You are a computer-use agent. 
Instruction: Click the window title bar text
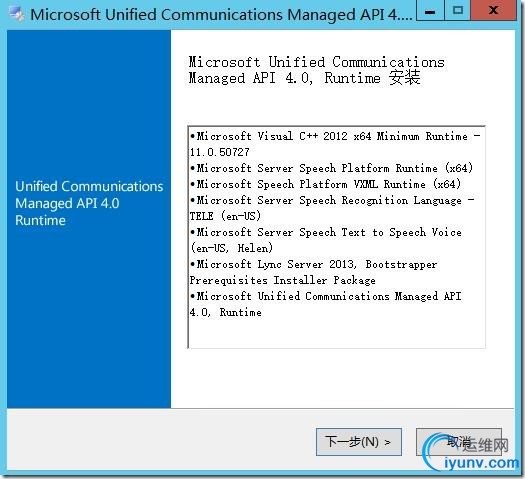pos(221,14)
